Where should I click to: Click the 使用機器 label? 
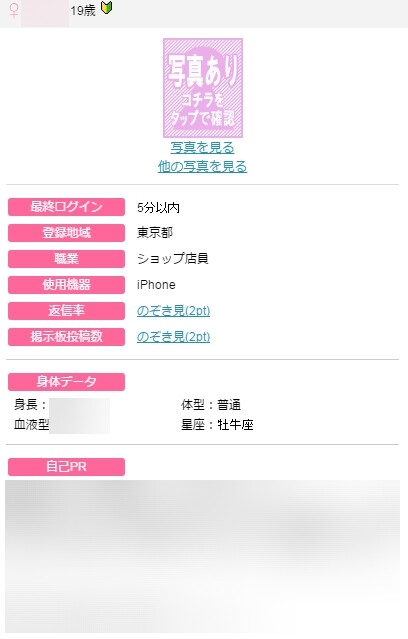[x=66, y=285]
